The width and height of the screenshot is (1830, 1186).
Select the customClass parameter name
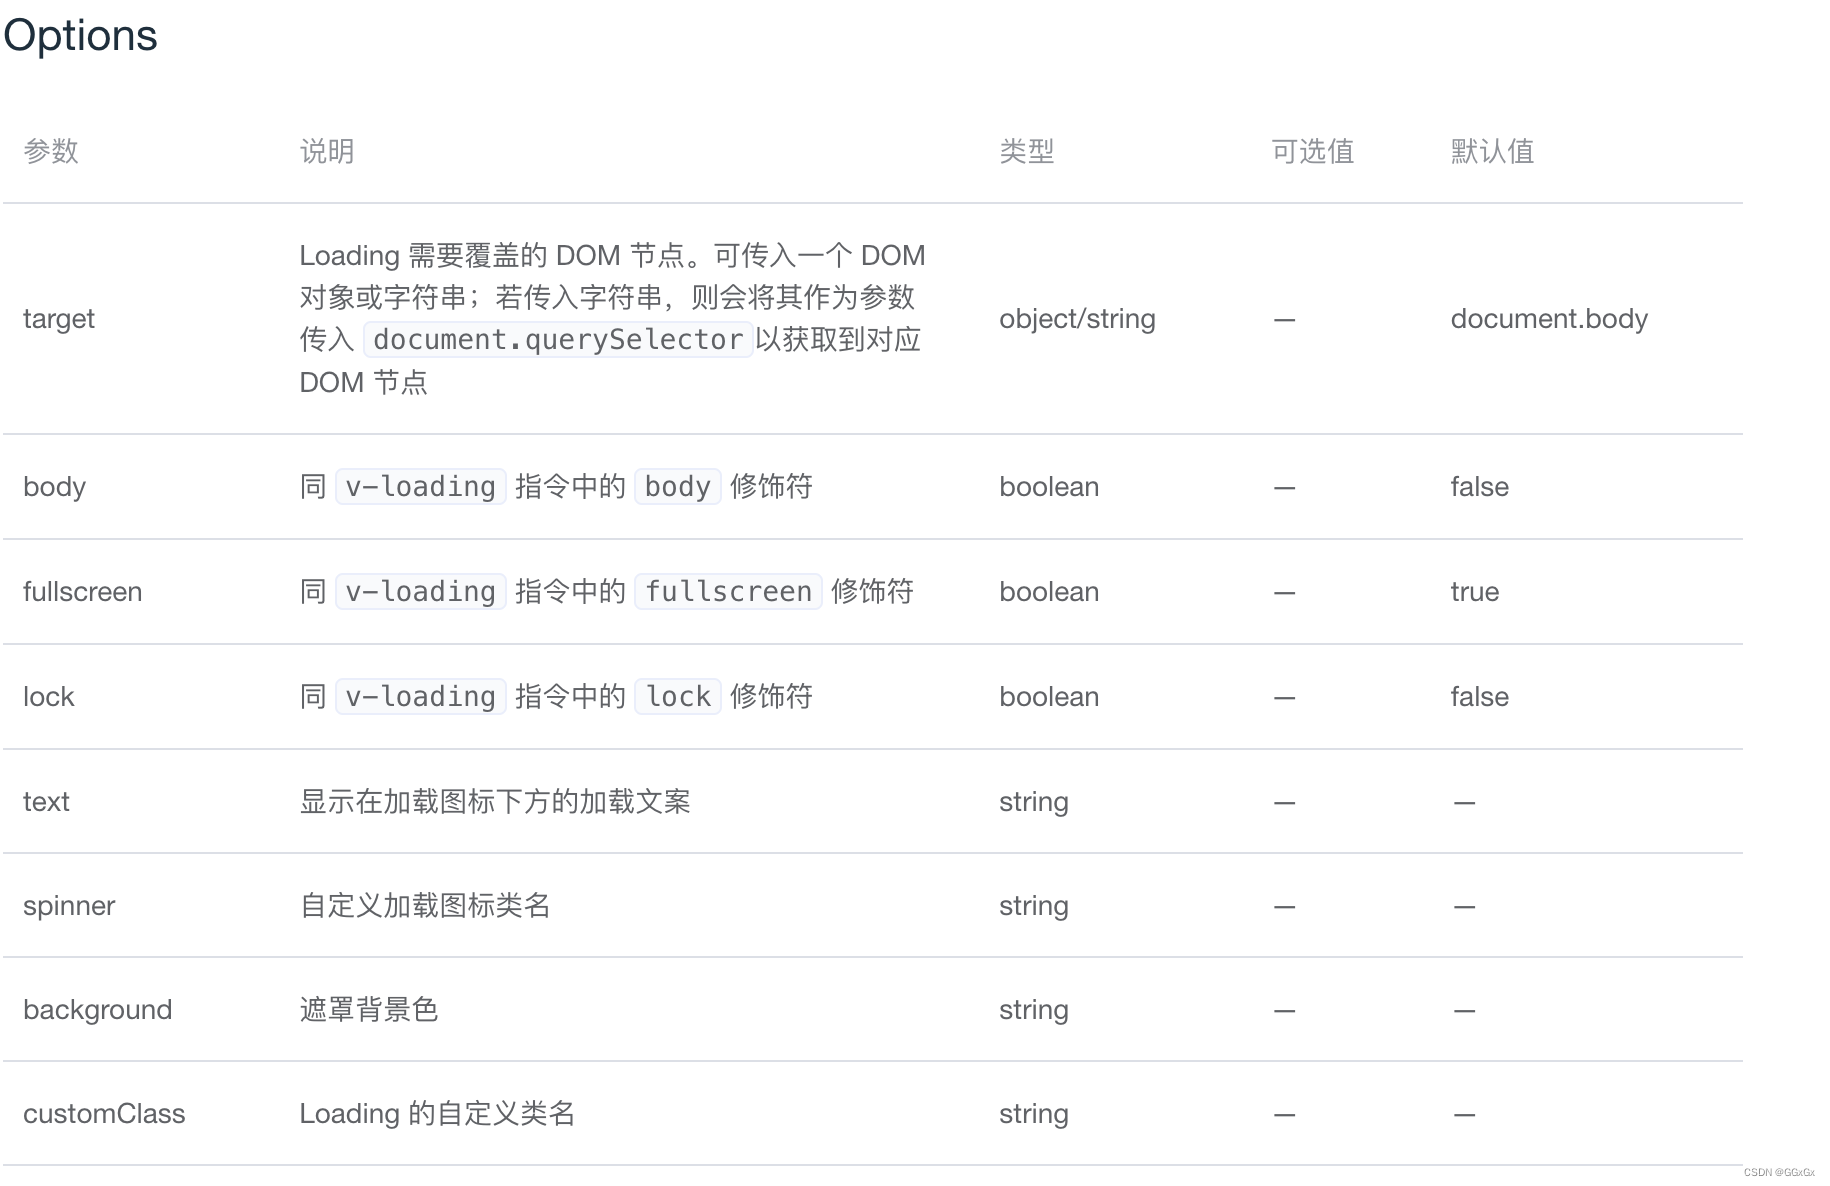105,1113
